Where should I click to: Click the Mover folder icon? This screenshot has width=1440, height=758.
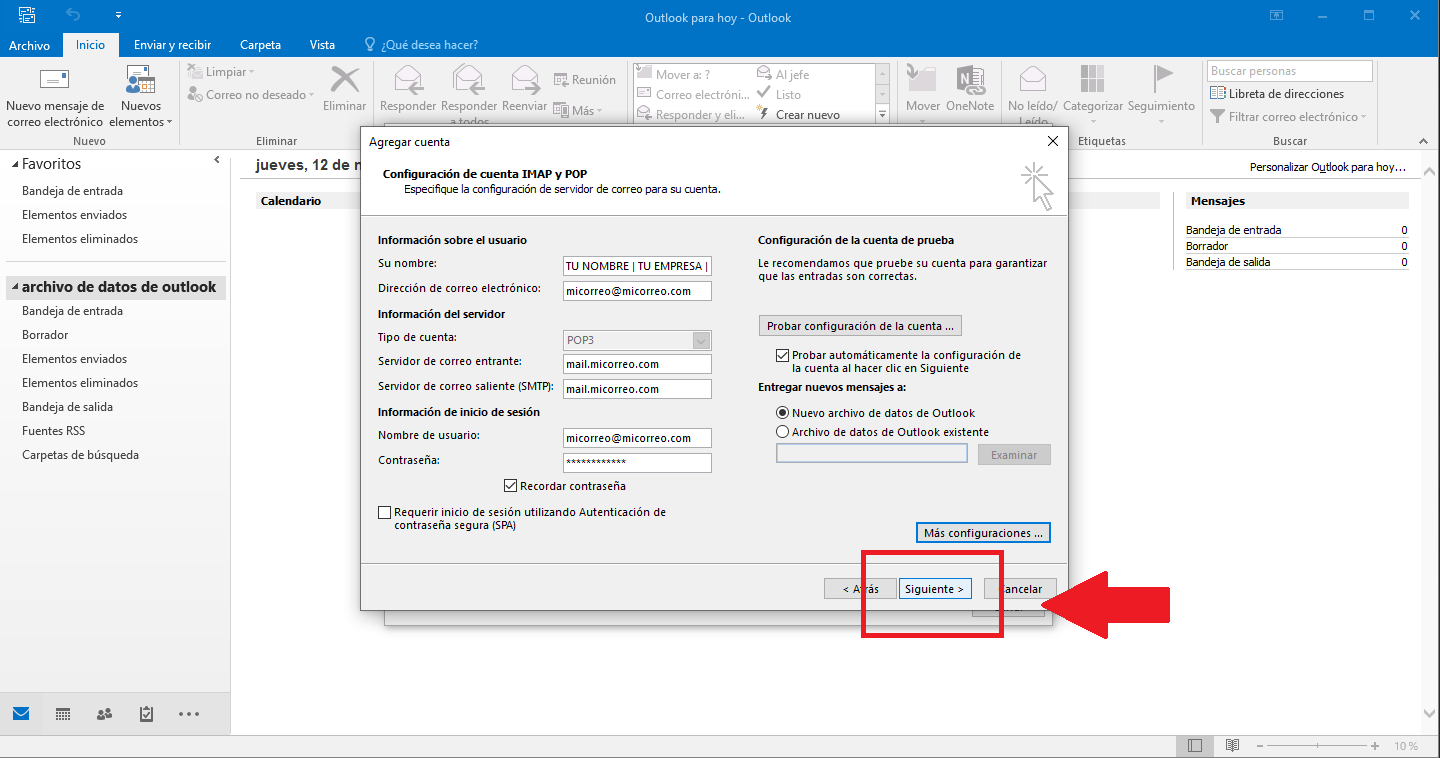point(922,80)
